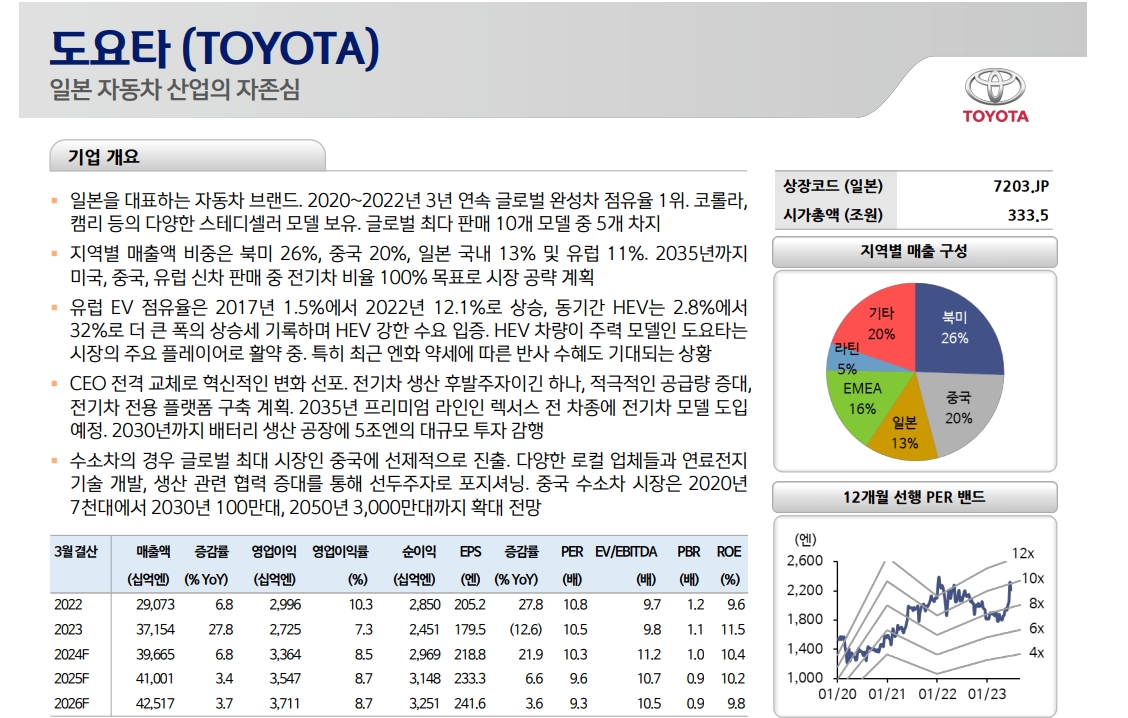Click the '3월 결산' table header

[x=76, y=552]
